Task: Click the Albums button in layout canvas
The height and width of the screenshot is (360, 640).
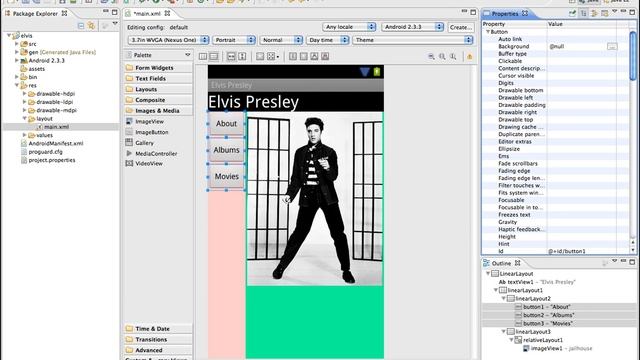Action: (227, 150)
